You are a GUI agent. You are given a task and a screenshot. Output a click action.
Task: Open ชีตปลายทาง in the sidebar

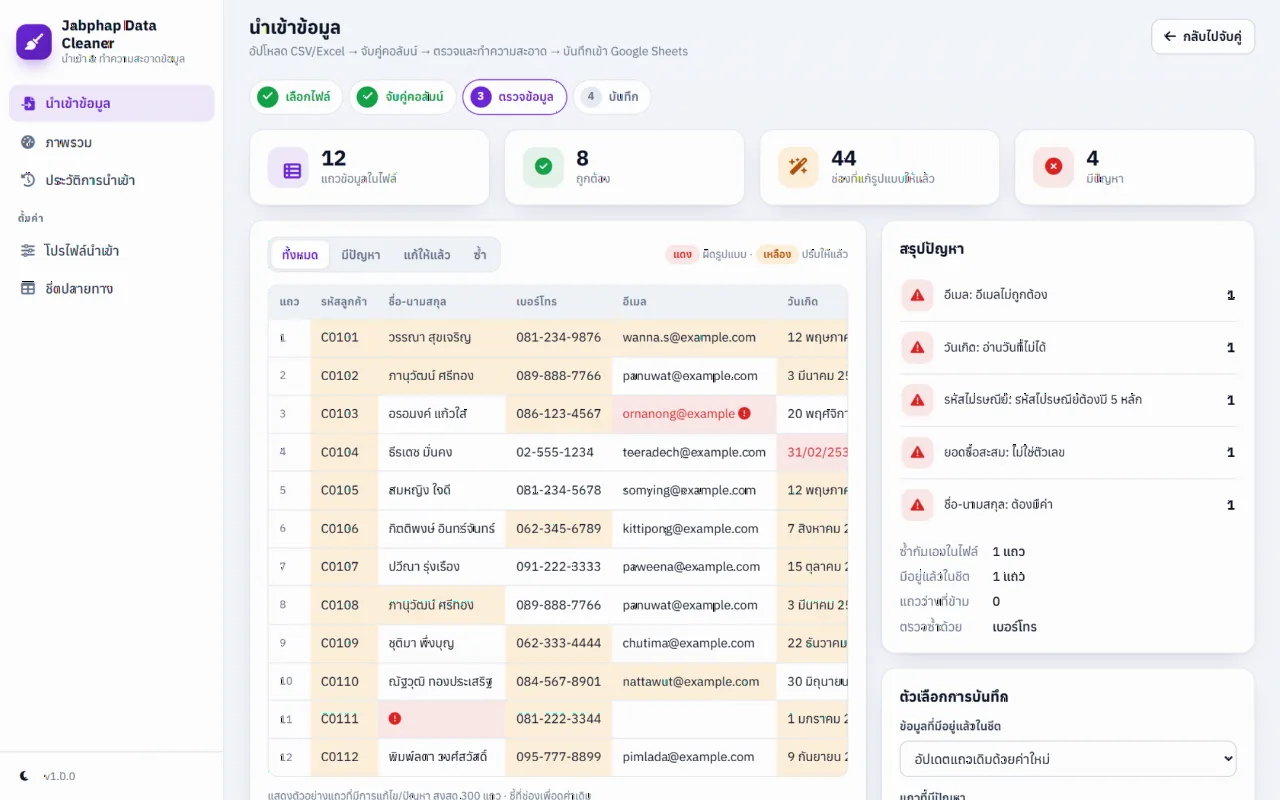pos(112,288)
